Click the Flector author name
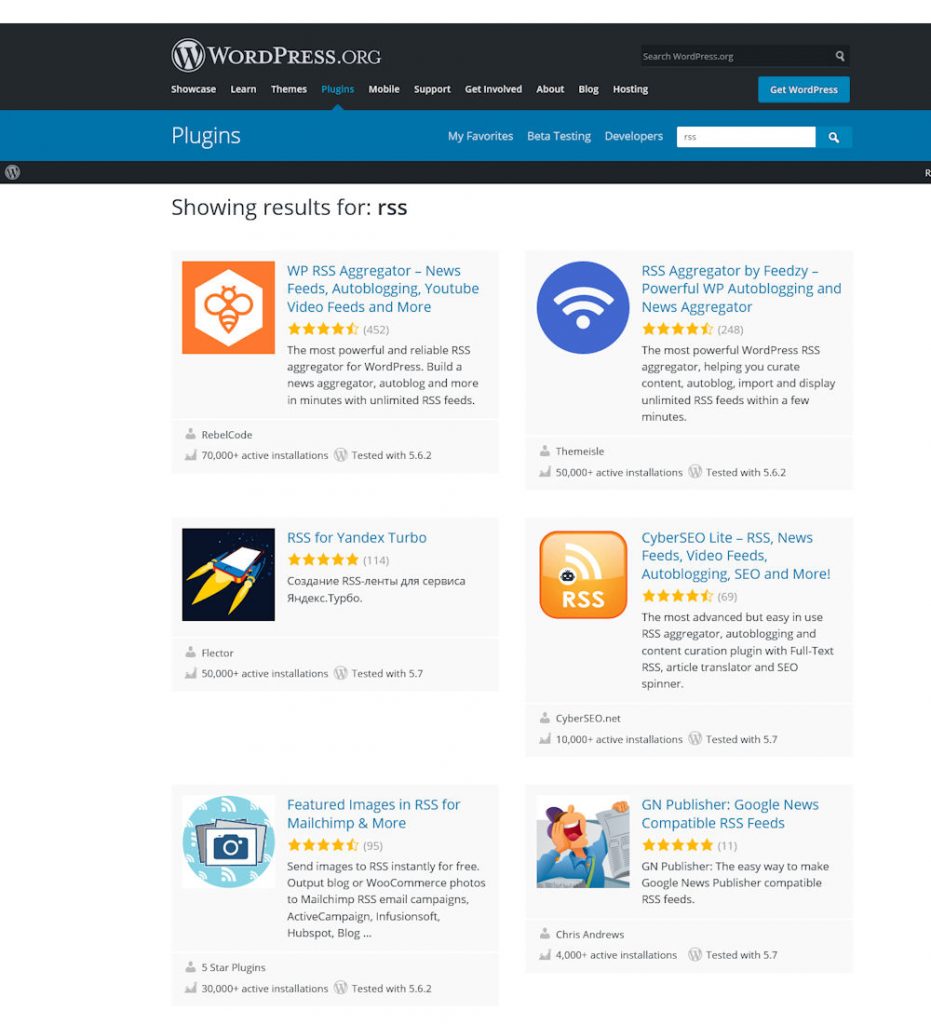 [217, 652]
